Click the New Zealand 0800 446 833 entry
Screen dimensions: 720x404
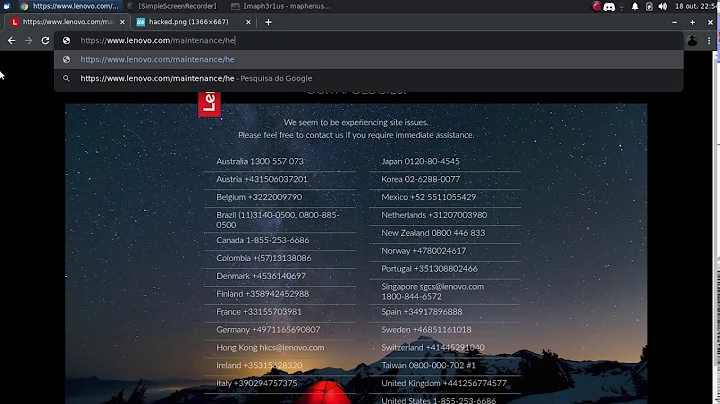(x=433, y=233)
